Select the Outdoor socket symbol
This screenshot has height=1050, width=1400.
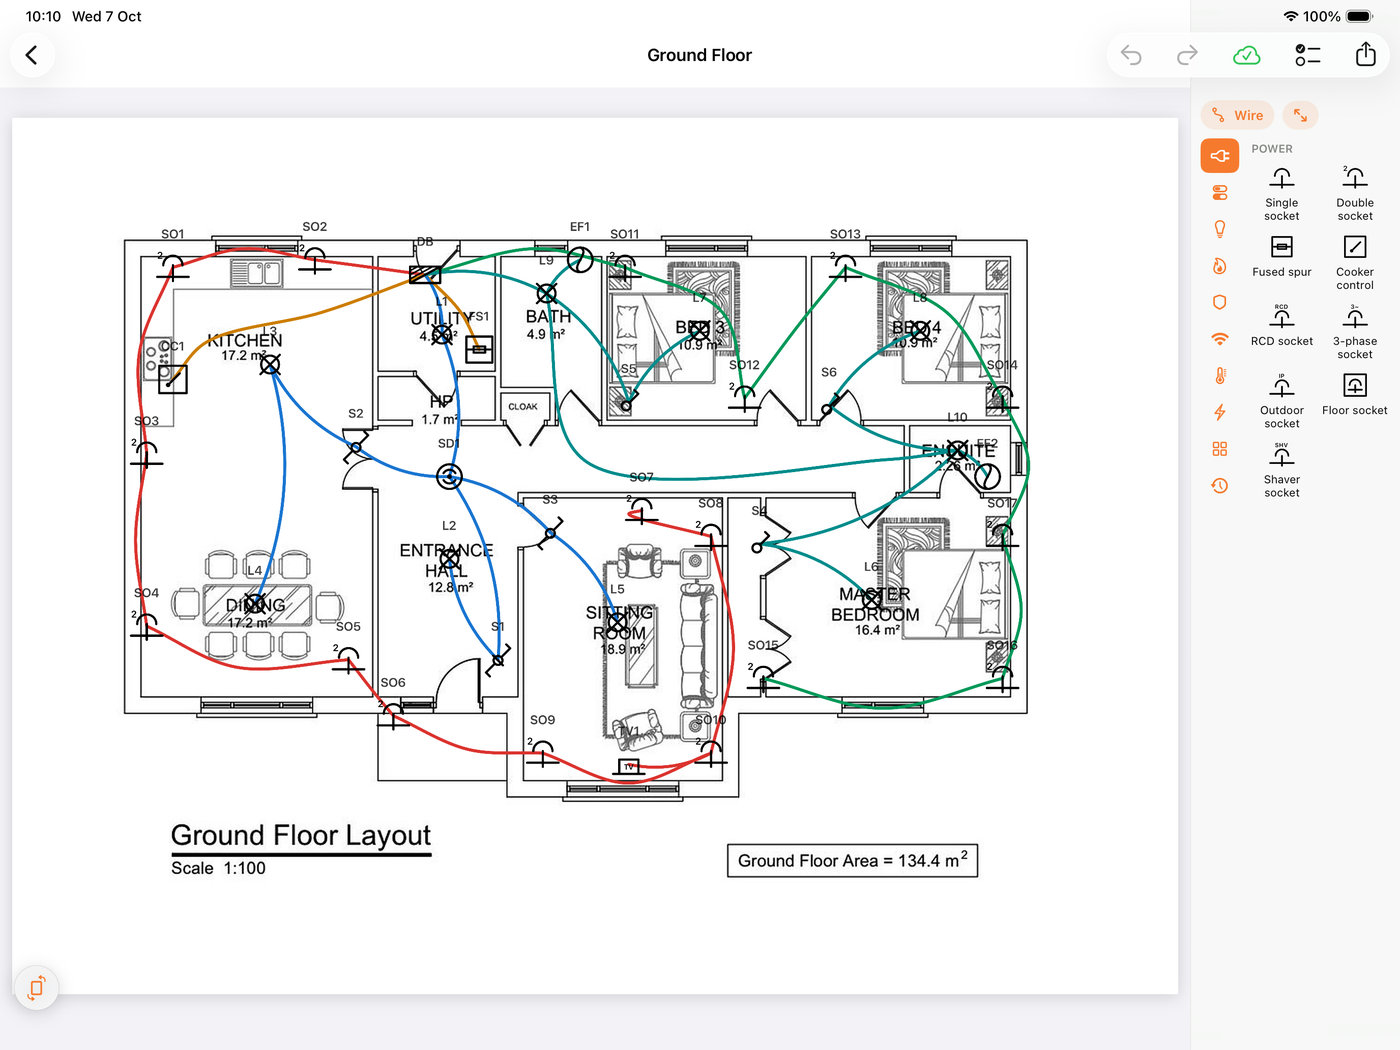(1281, 400)
